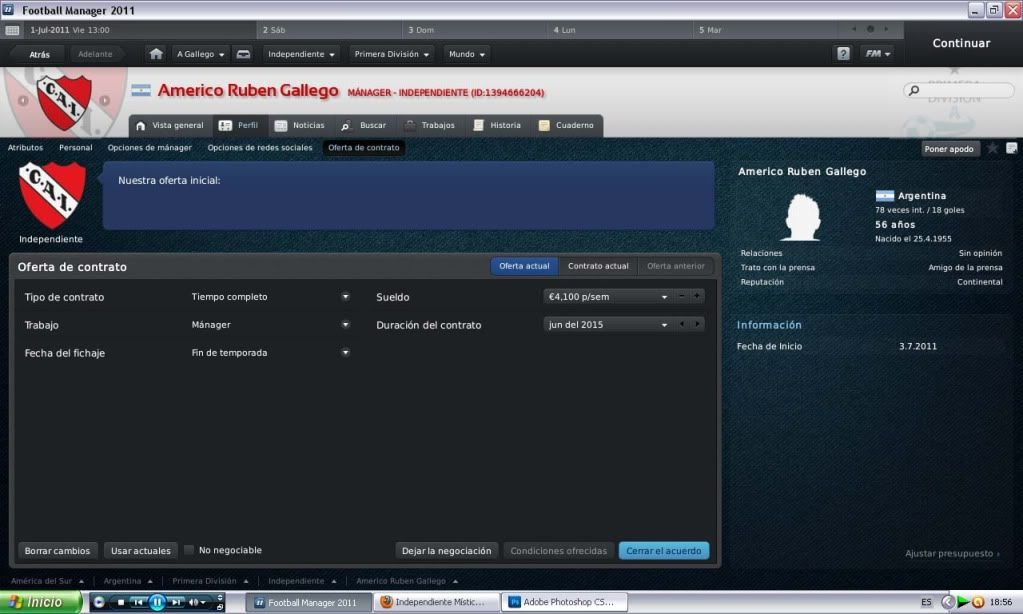Open the help question mark icon
Image resolution: width=1023 pixels, height=614 pixels.
843,54
